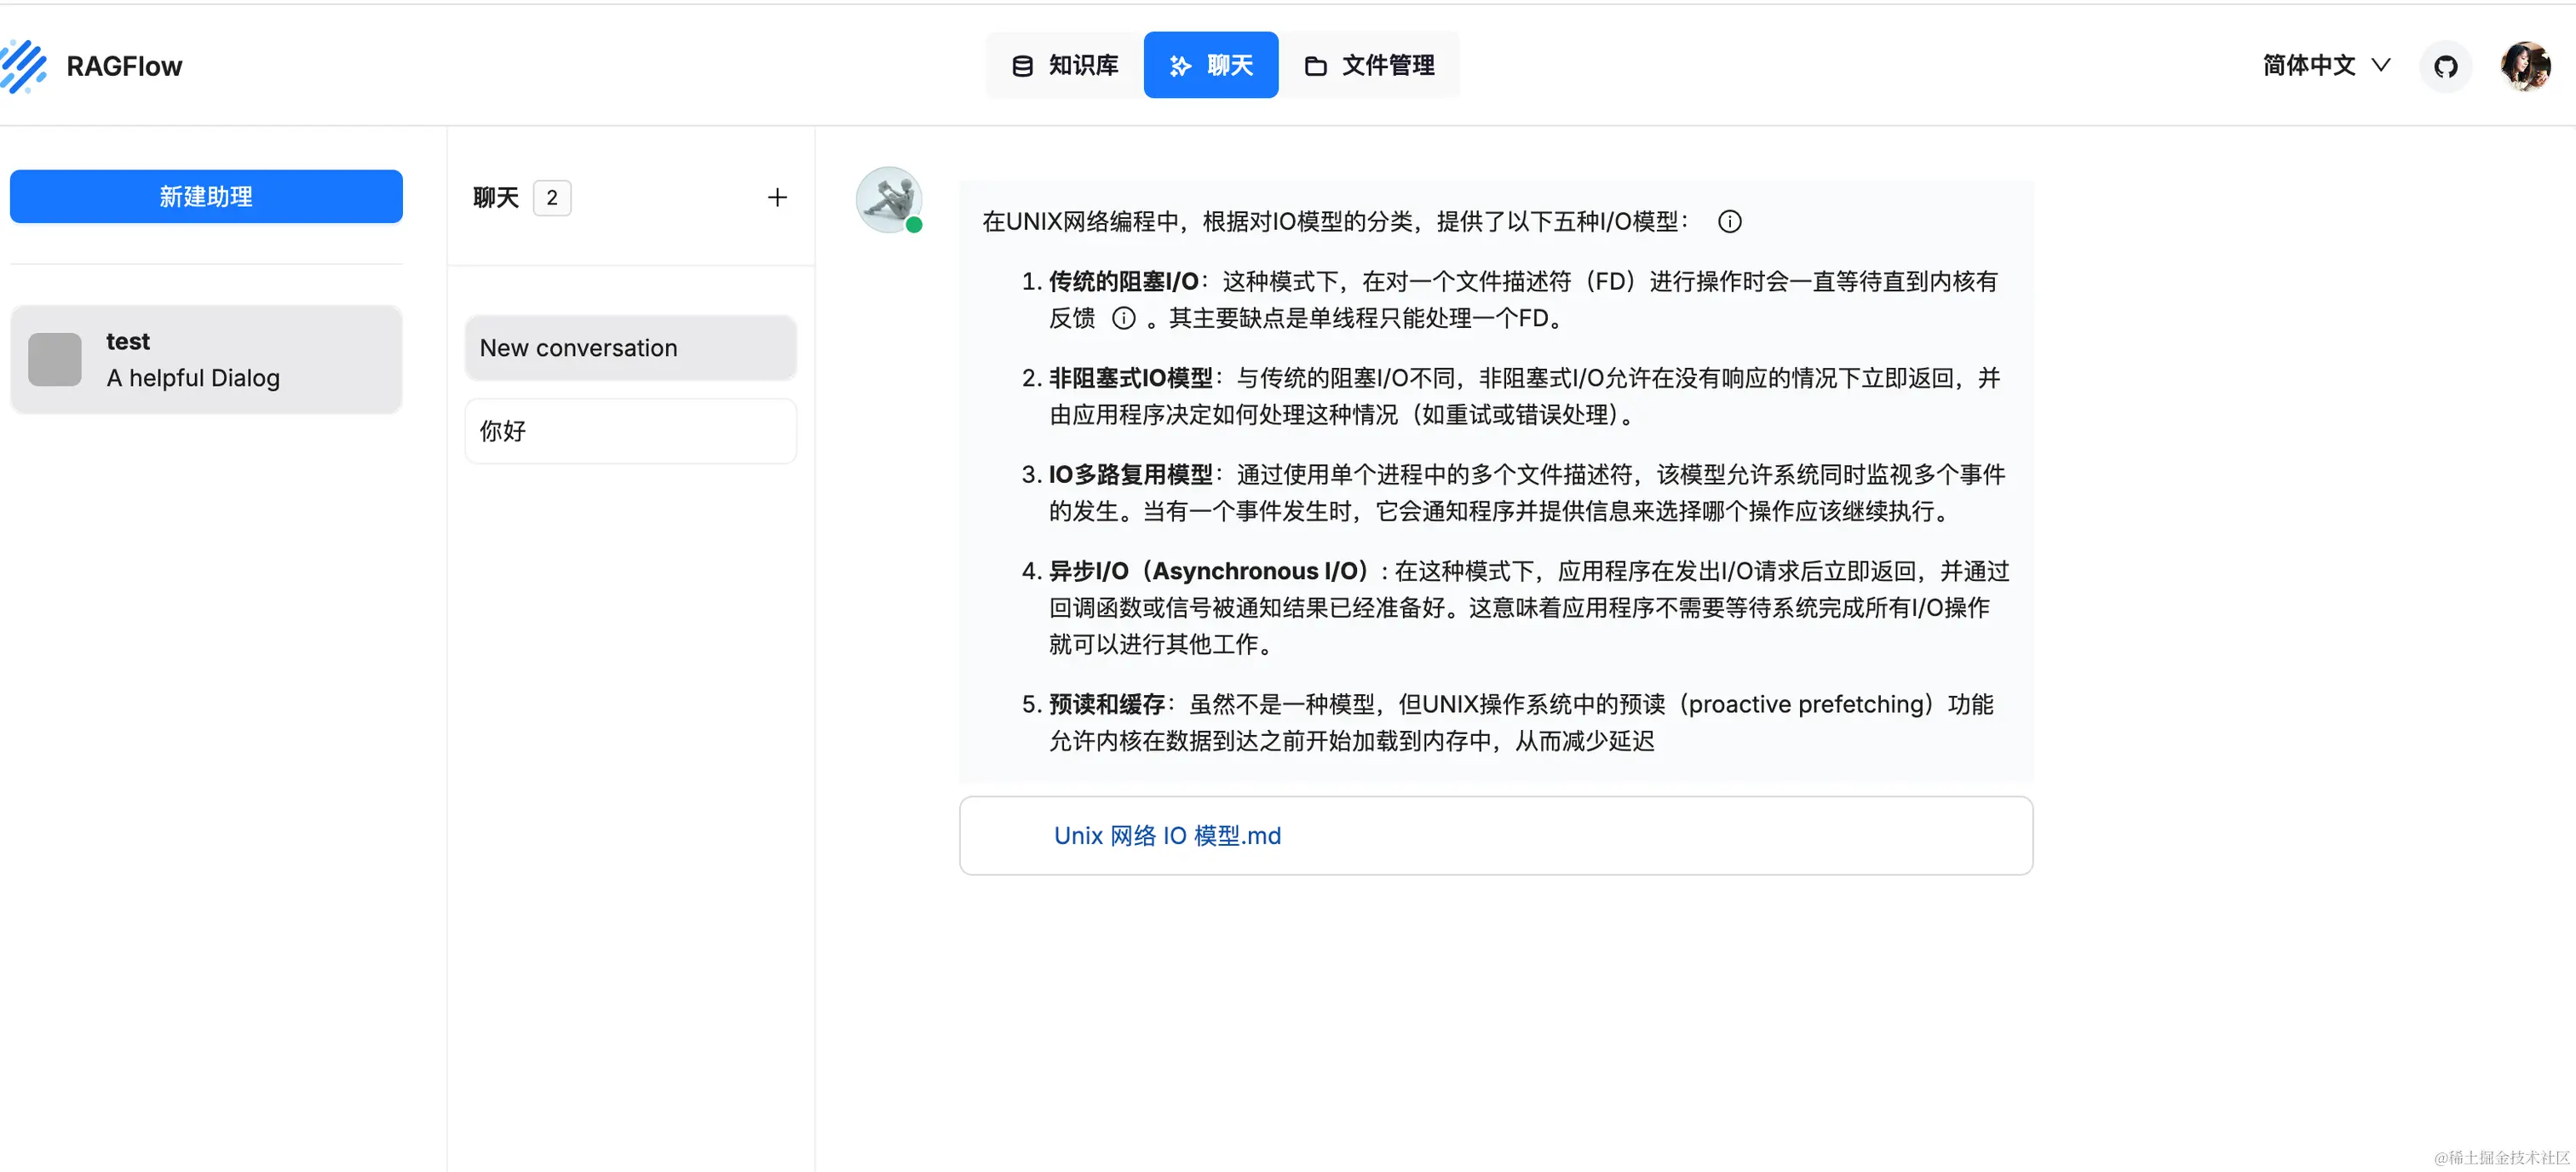Screen dimensions: 2576x1172
Task: Switch to the 知识库 tab
Action: coord(1065,66)
